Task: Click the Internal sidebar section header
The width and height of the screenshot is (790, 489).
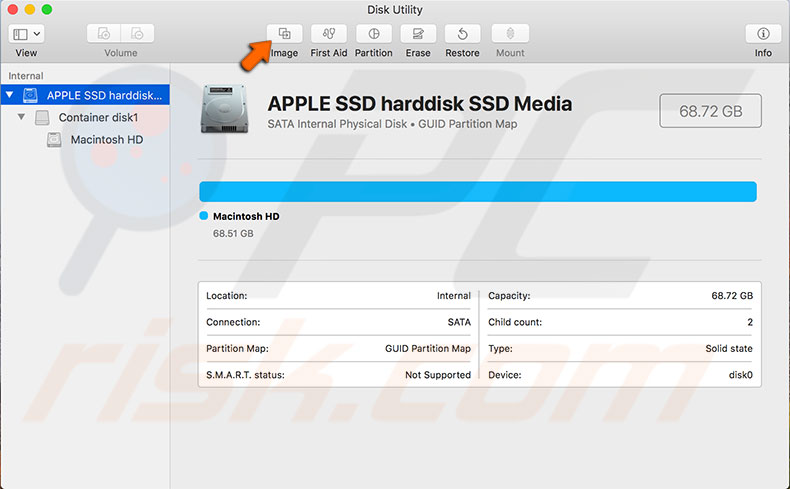Action: pyautogui.click(x=26, y=76)
